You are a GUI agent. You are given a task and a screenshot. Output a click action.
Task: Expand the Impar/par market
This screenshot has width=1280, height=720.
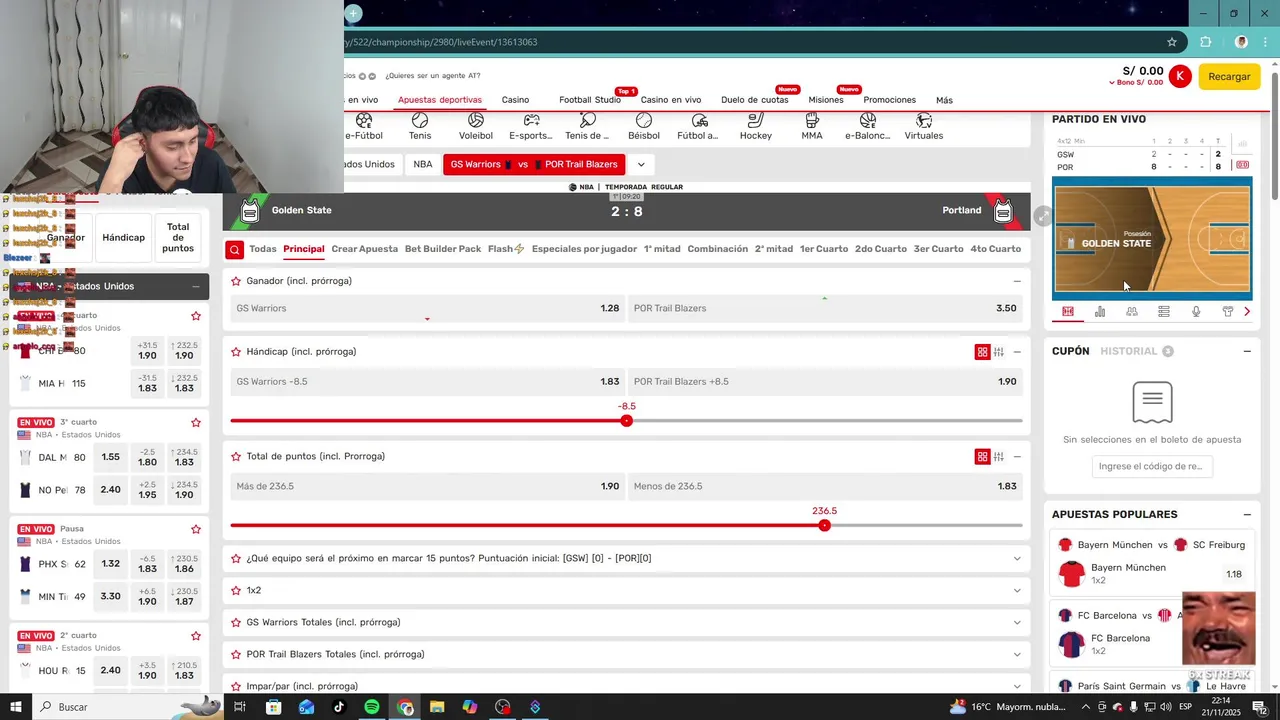pyautogui.click(x=1017, y=686)
